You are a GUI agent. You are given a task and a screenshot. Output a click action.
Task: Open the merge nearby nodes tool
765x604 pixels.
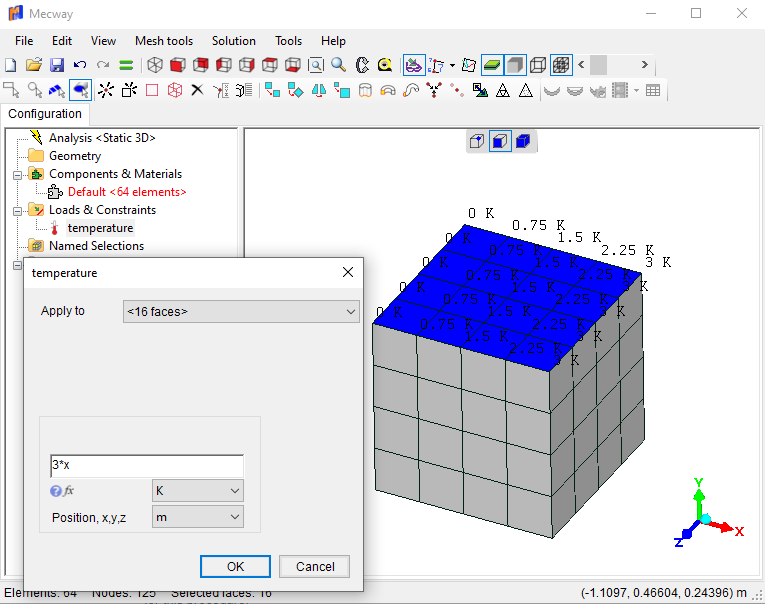tap(434, 90)
